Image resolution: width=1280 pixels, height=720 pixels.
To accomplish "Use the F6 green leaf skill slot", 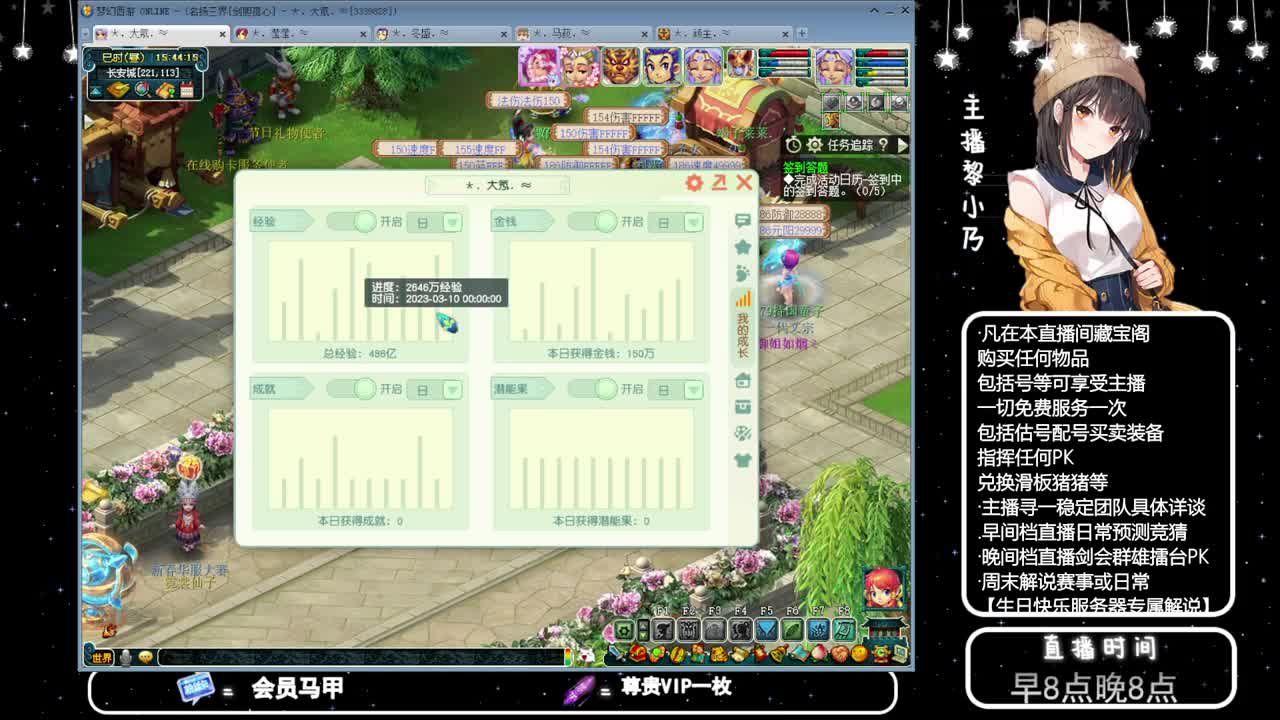I will pyautogui.click(x=792, y=630).
